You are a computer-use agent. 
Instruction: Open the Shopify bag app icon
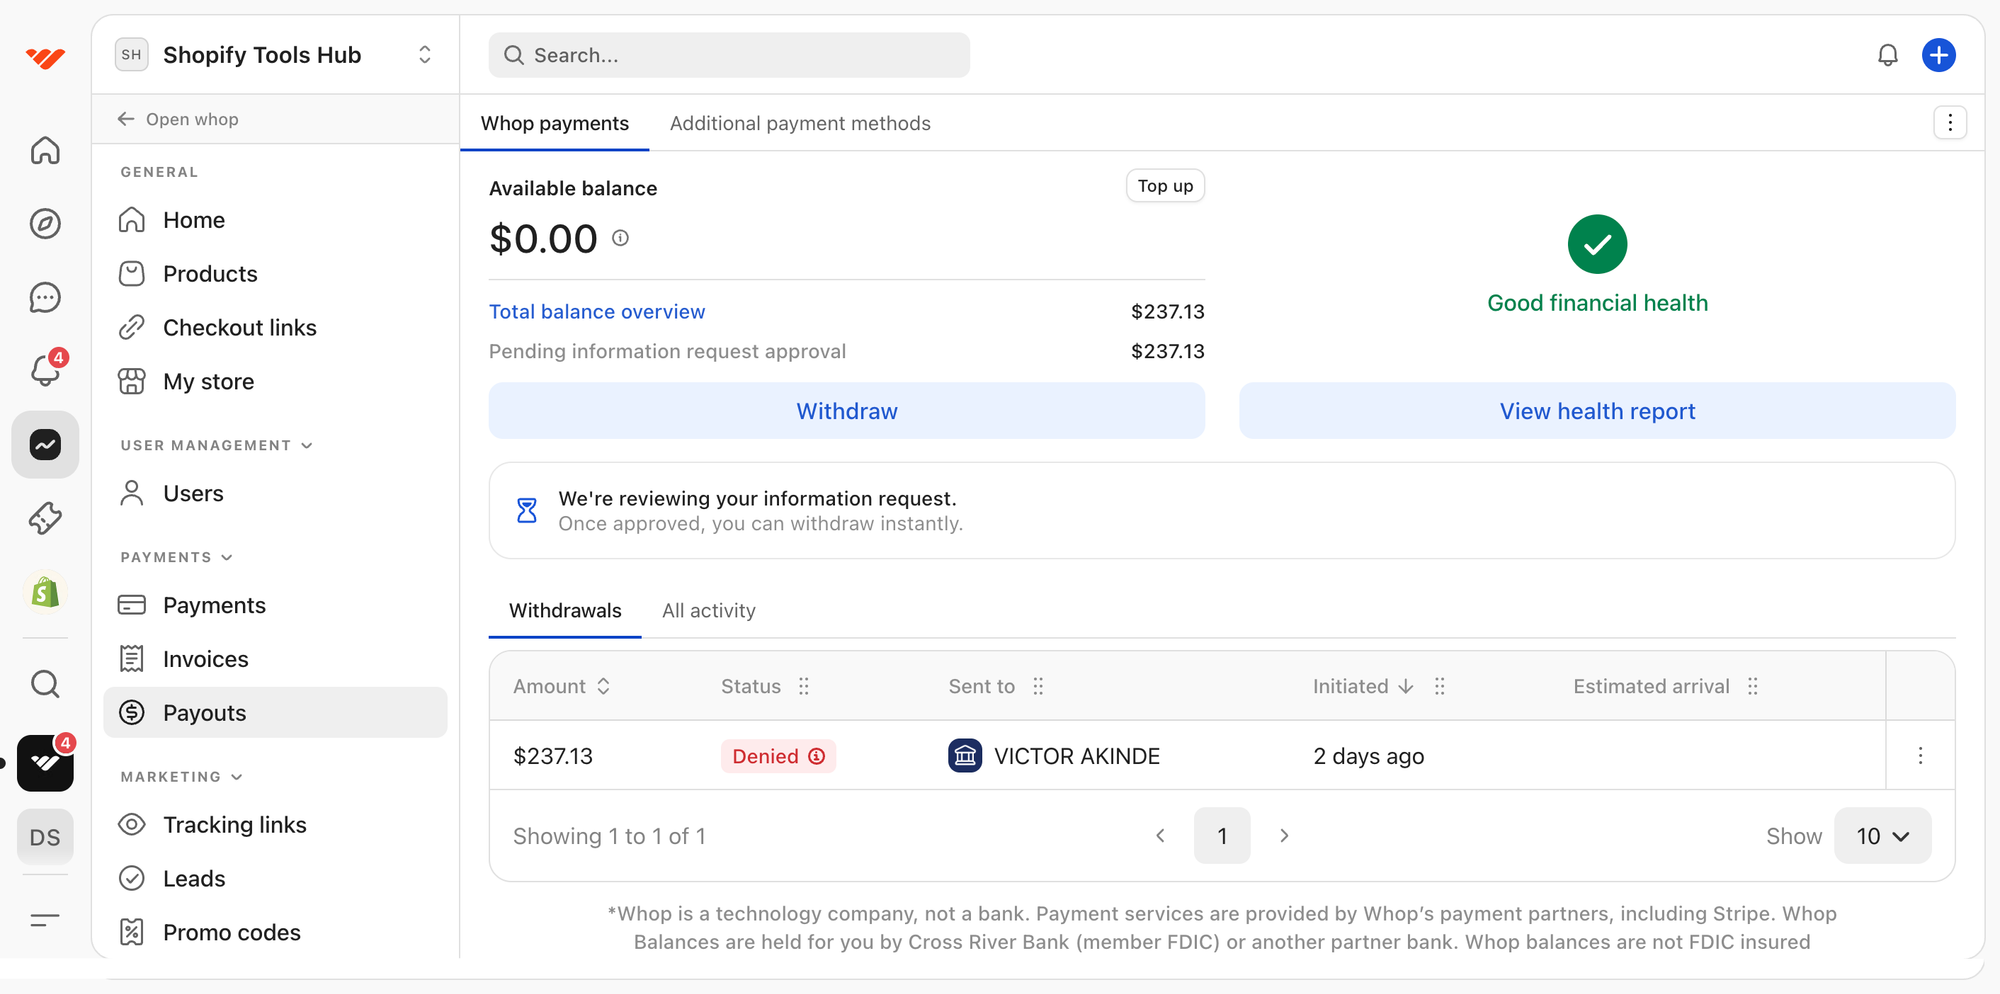[45, 592]
